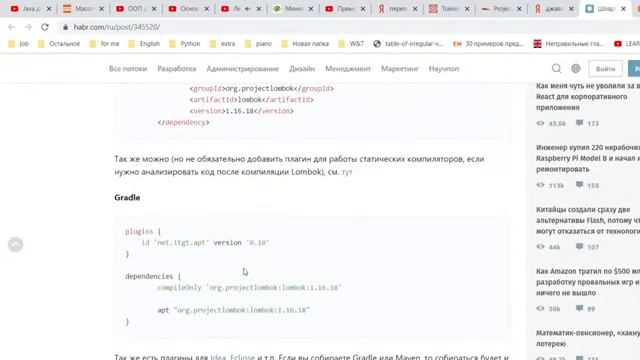Open the Python bookmarks folder
This screenshot has width=640, height=360.
point(185,44)
